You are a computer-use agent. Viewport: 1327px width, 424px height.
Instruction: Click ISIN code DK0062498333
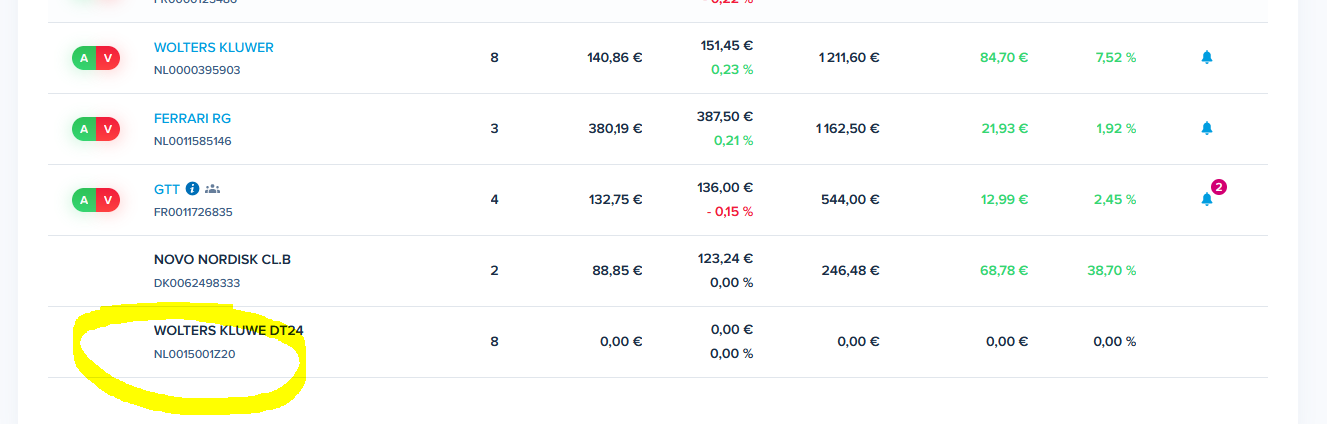tap(197, 283)
